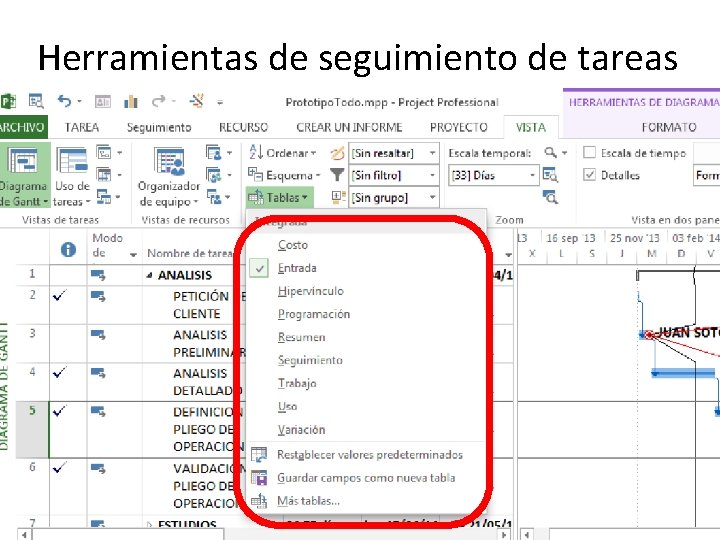Click the Gantt chart left scroll arrow
Image resolution: width=720 pixels, height=540 pixels.
(527, 534)
